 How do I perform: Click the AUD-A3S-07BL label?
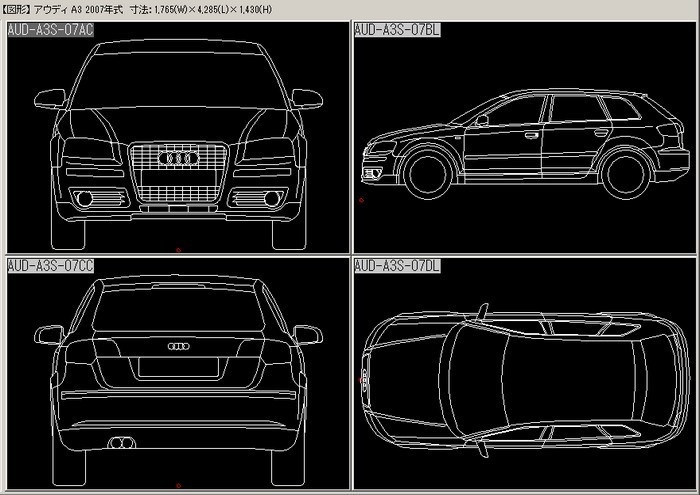coord(397,30)
